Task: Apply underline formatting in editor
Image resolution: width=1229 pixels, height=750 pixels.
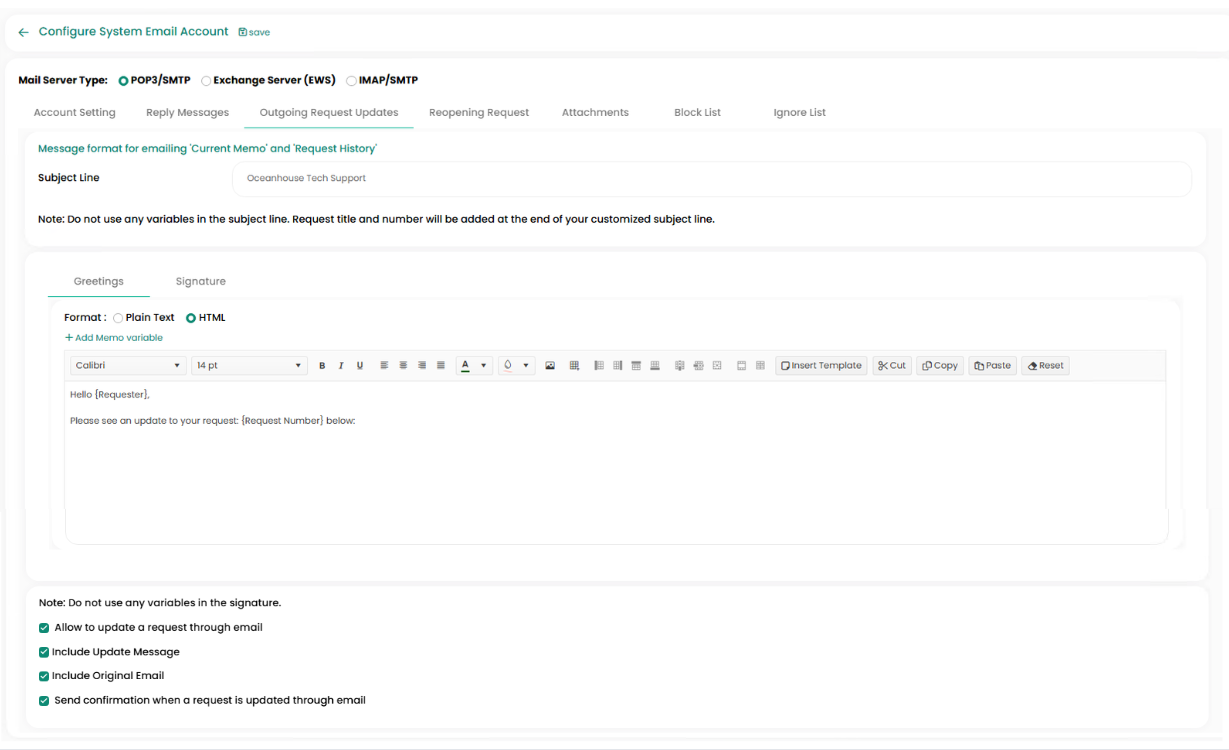Action: 360,366
